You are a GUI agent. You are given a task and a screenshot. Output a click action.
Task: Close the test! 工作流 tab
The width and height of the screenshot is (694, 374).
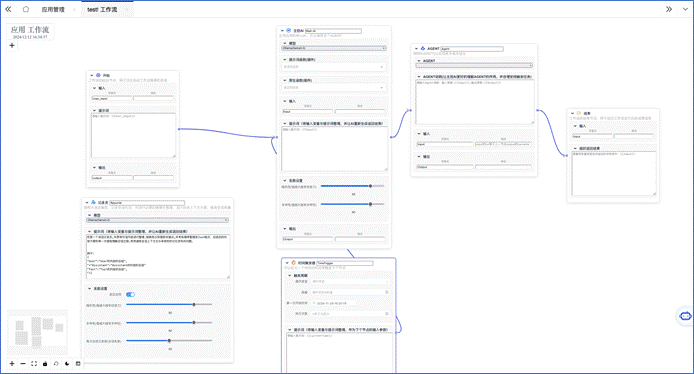coord(127,9)
